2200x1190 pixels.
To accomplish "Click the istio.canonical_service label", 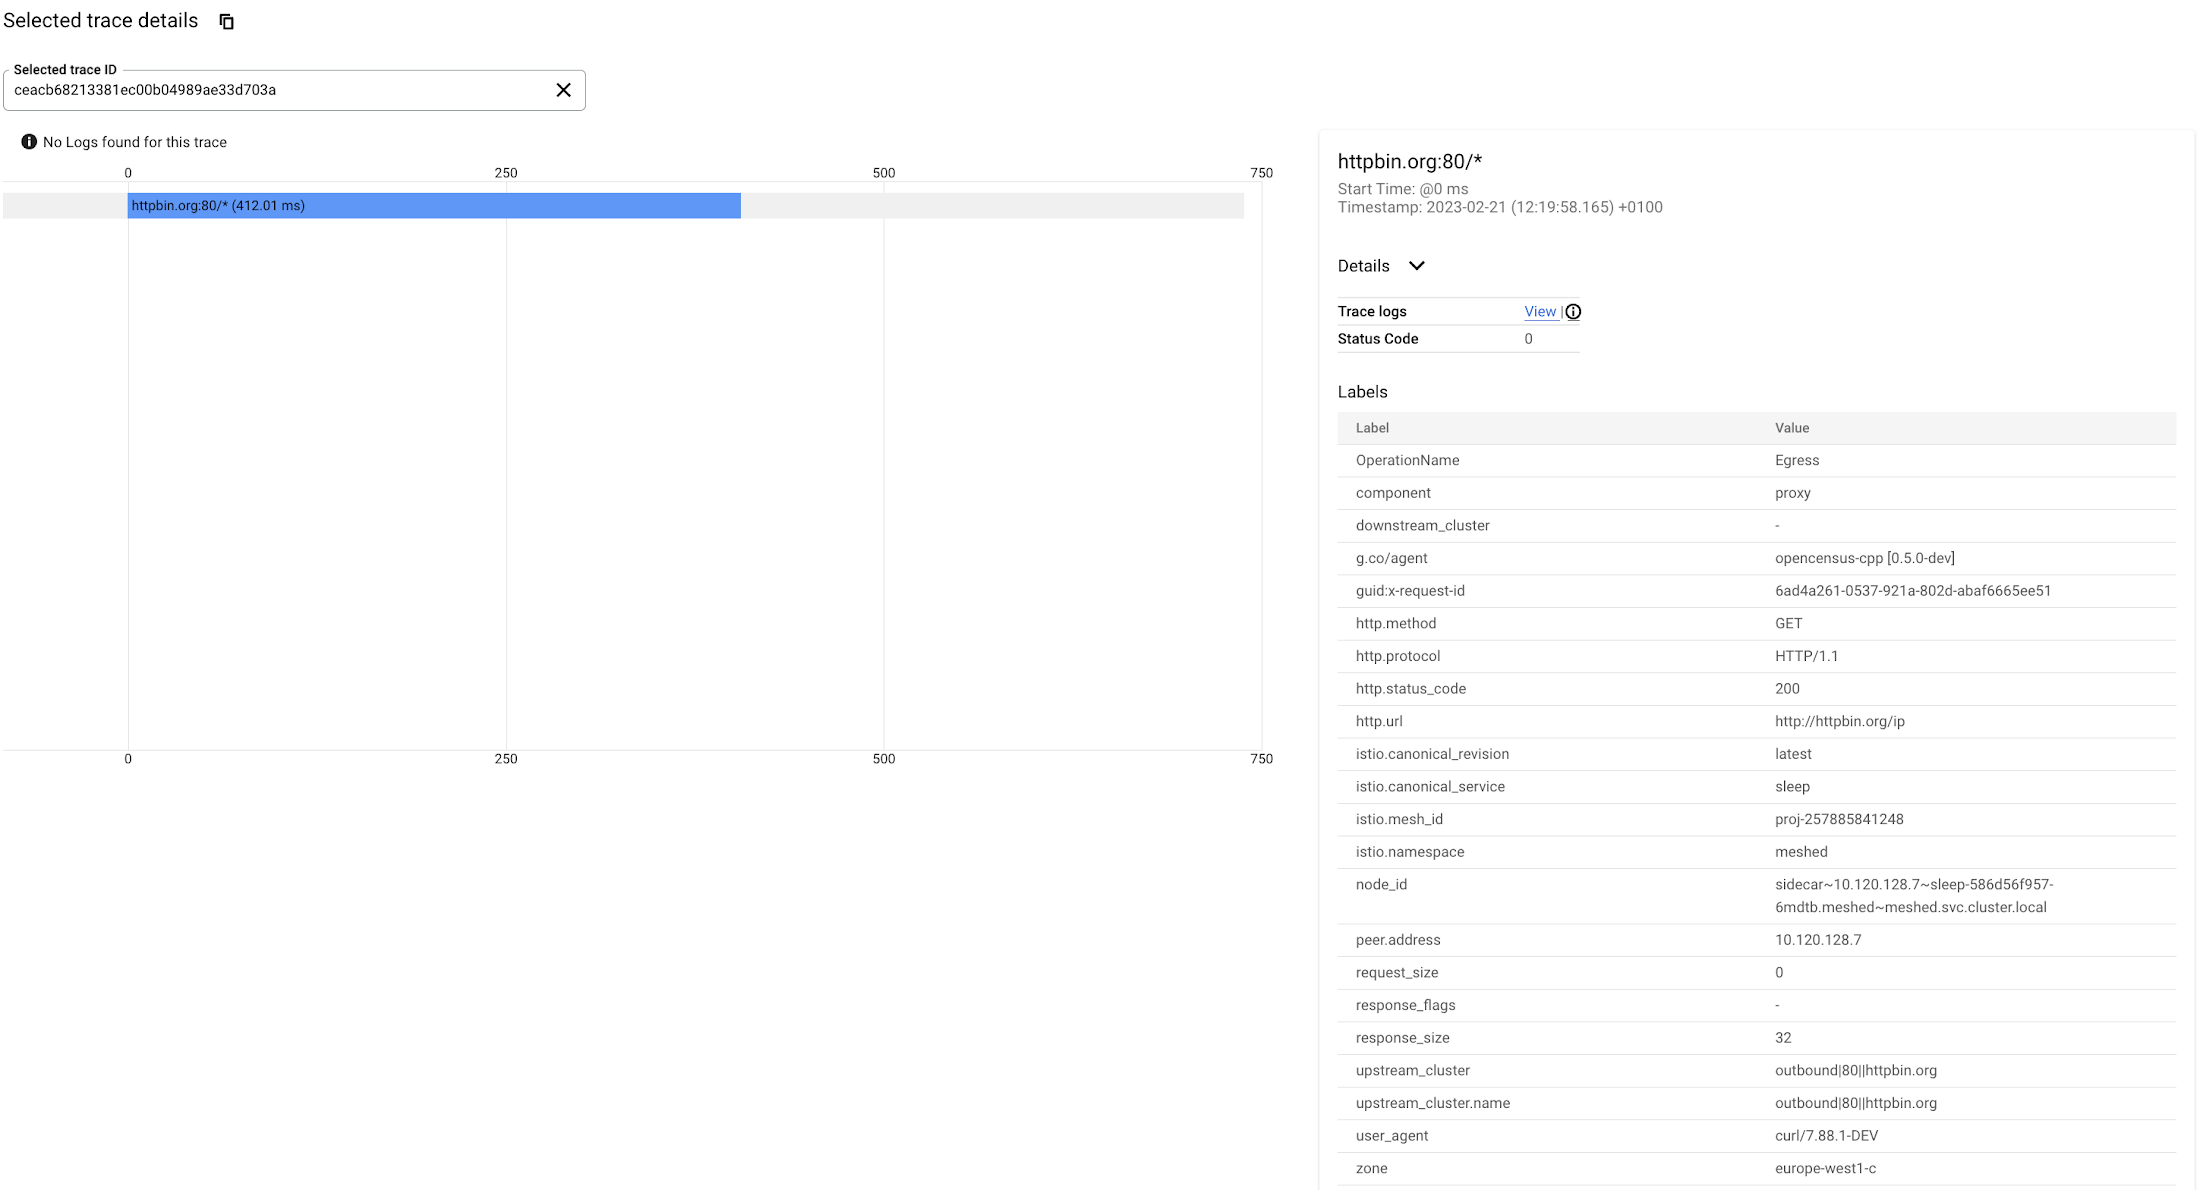I will pos(1430,787).
